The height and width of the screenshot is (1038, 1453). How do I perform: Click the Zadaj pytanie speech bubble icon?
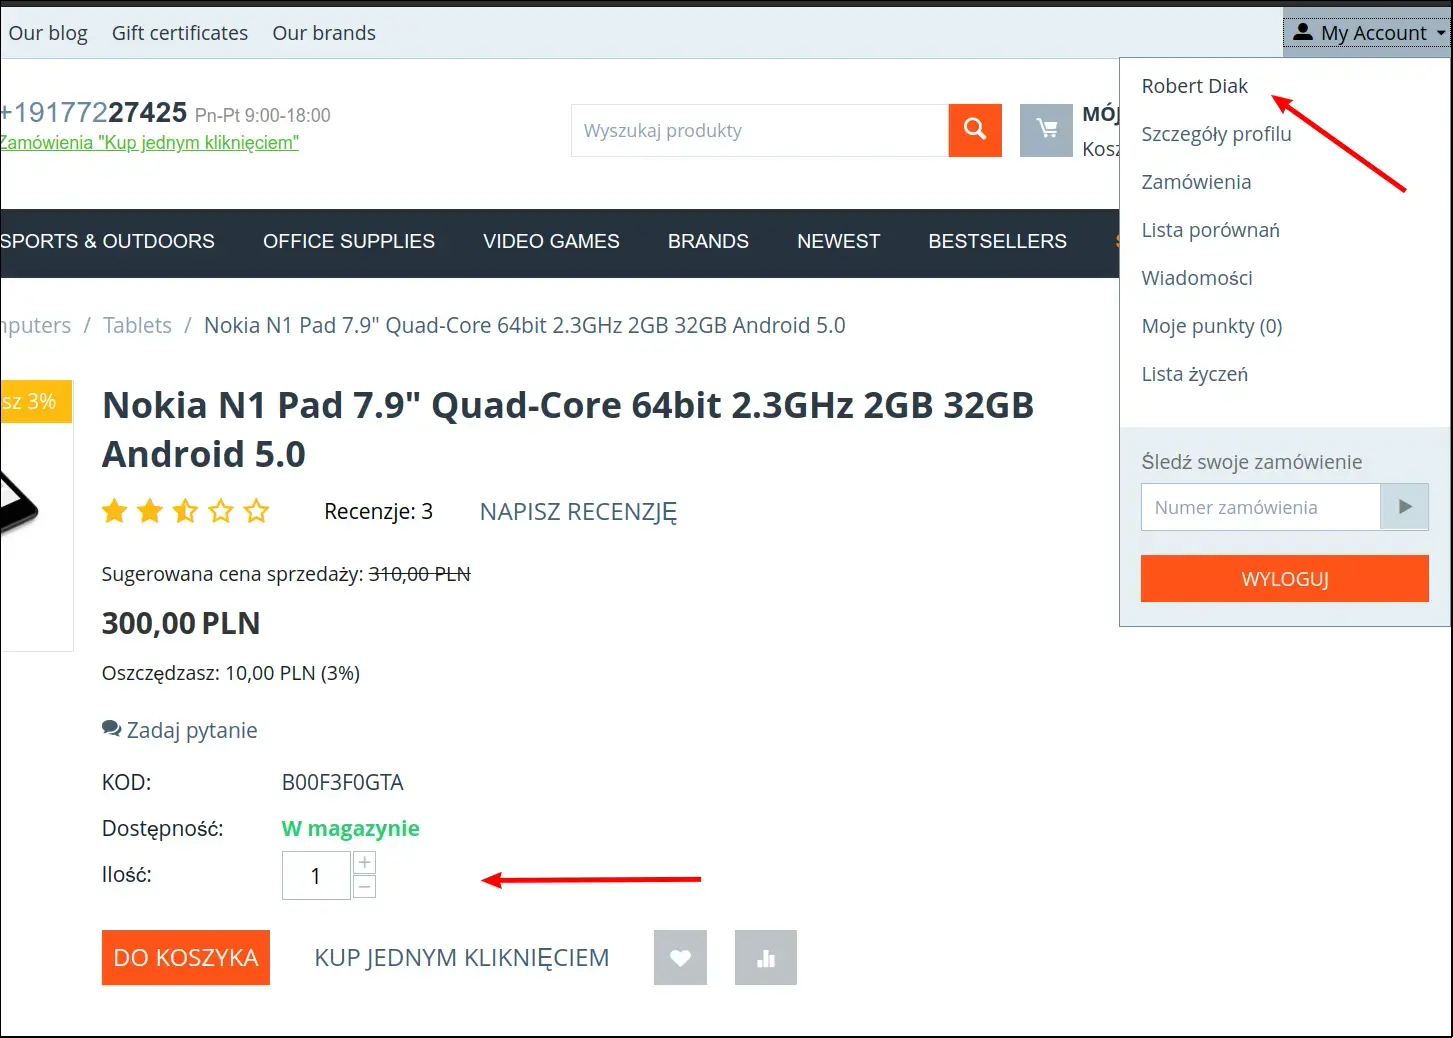click(x=111, y=729)
